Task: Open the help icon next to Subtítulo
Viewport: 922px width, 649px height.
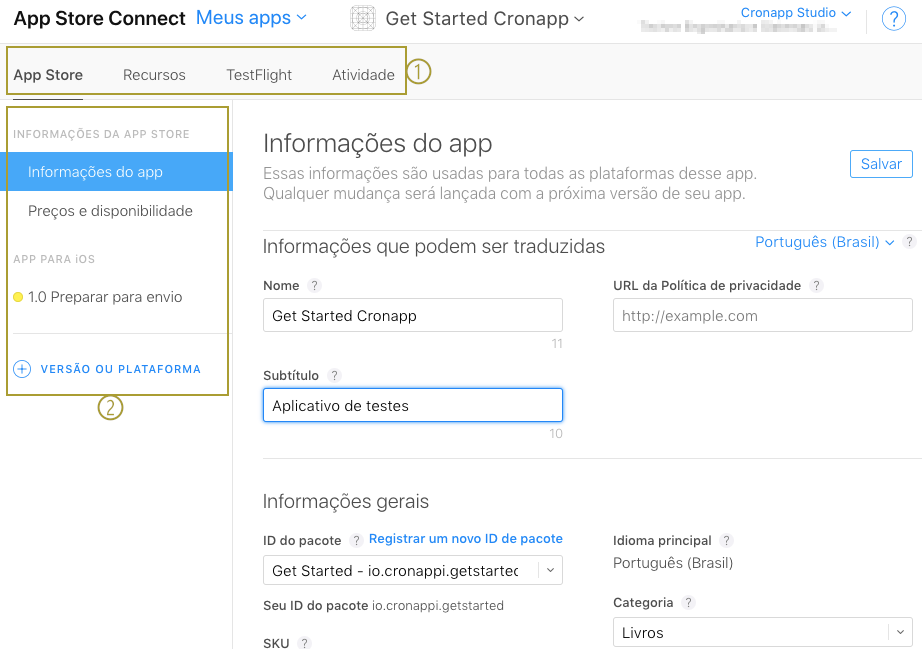Action: [335, 376]
